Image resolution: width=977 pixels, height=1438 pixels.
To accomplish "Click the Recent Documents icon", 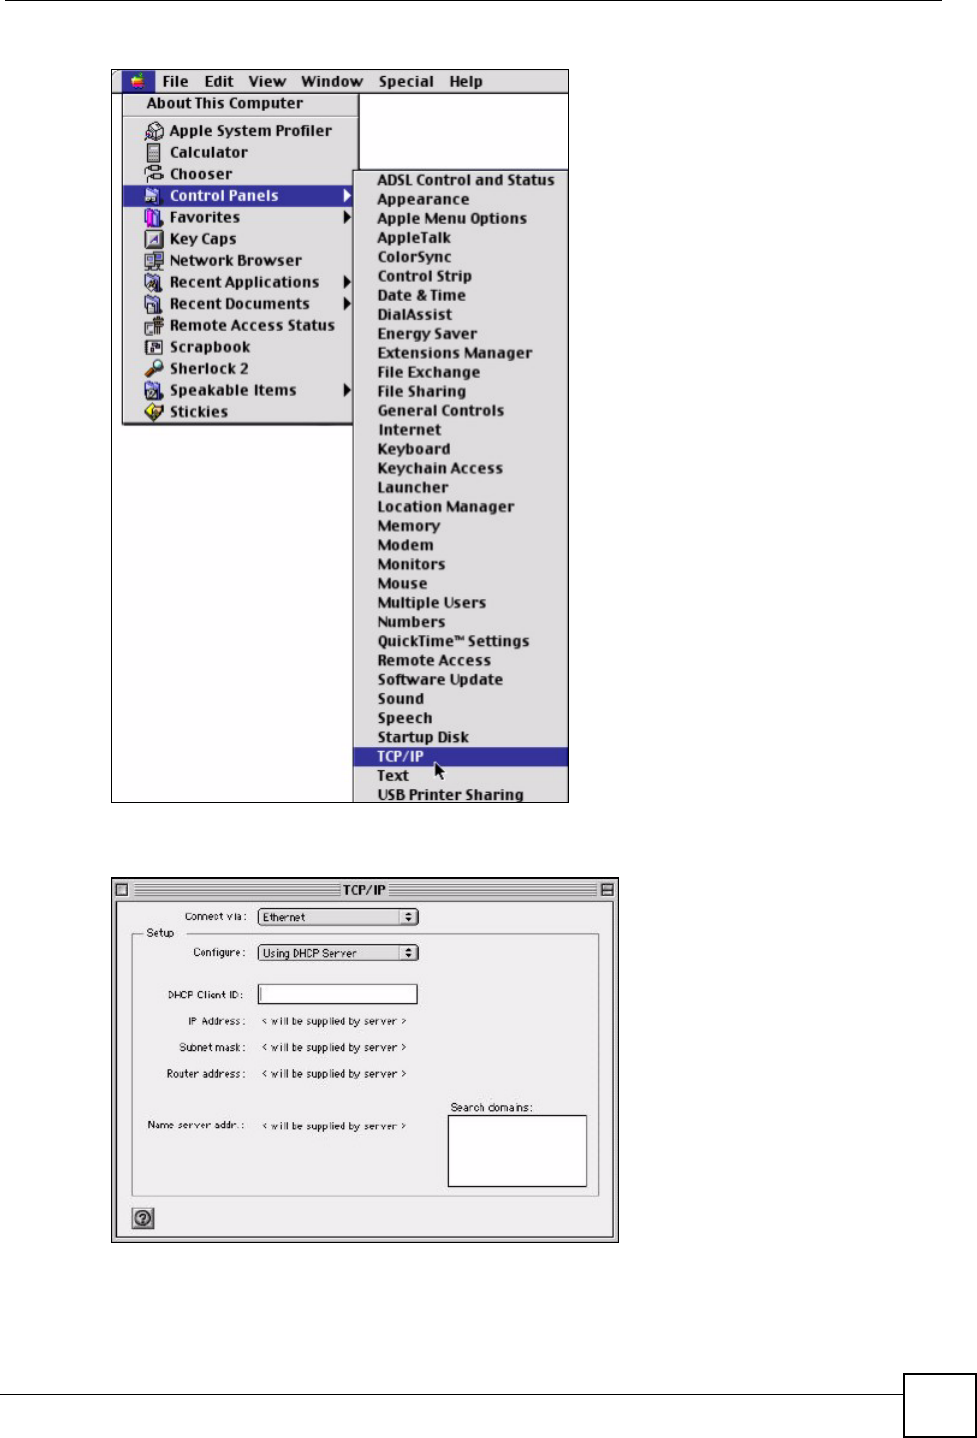I will point(153,304).
